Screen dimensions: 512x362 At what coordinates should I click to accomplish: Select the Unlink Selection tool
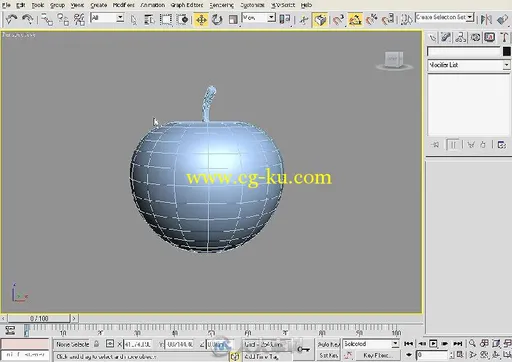tap(63, 19)
